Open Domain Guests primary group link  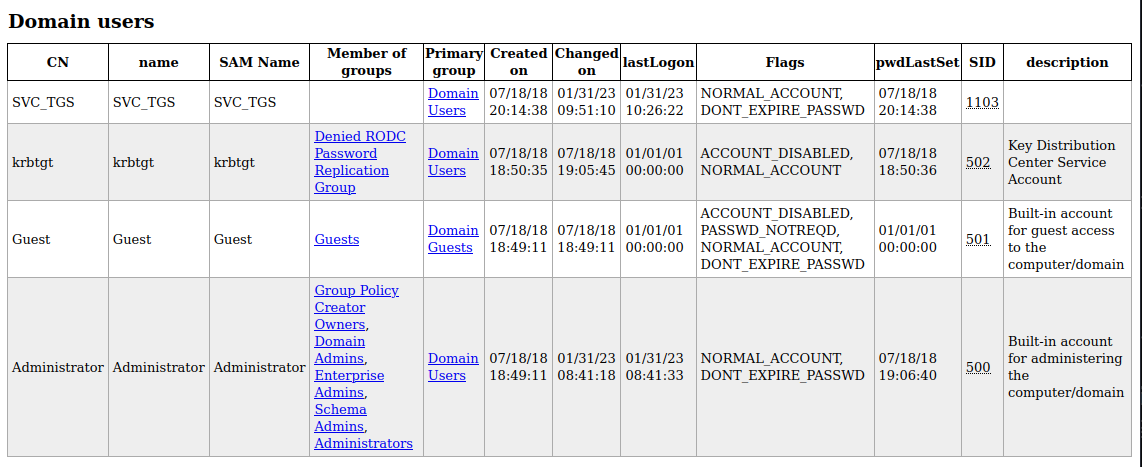[453, 239]
